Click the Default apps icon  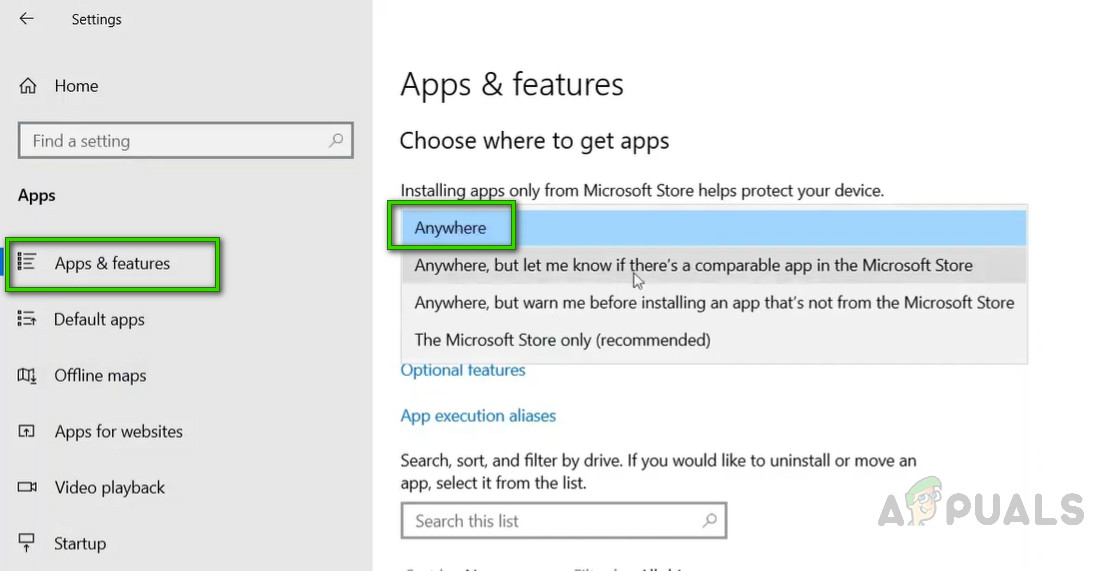[x=28, y=319]
